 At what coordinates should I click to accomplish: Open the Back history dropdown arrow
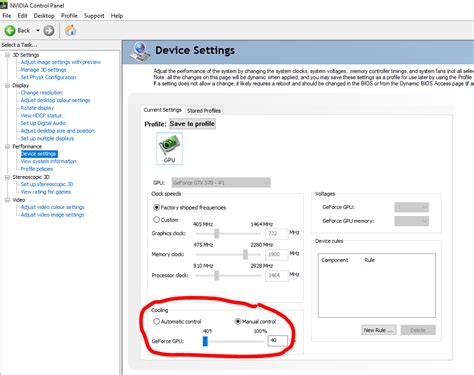pyautogui.click(x=38, y=31)
